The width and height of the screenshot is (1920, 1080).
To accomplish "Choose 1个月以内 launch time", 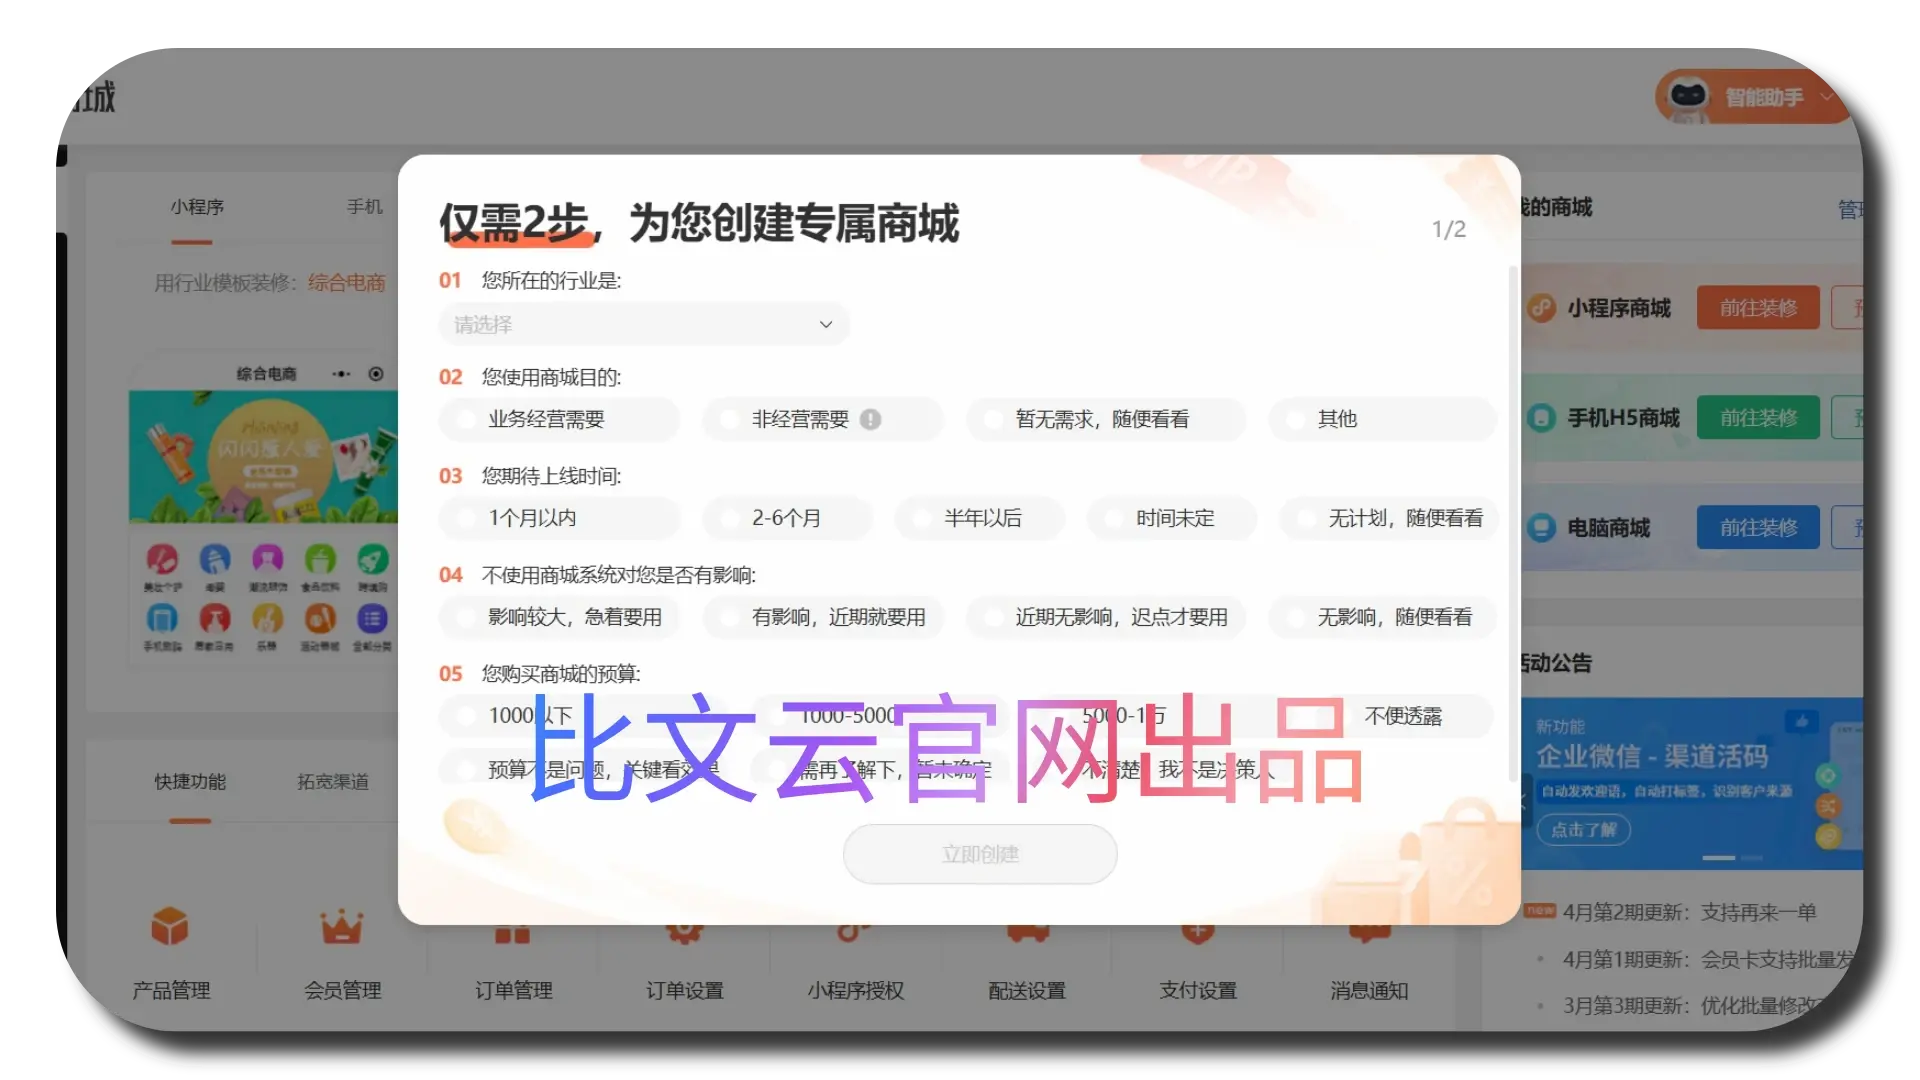I will [558, 518].
